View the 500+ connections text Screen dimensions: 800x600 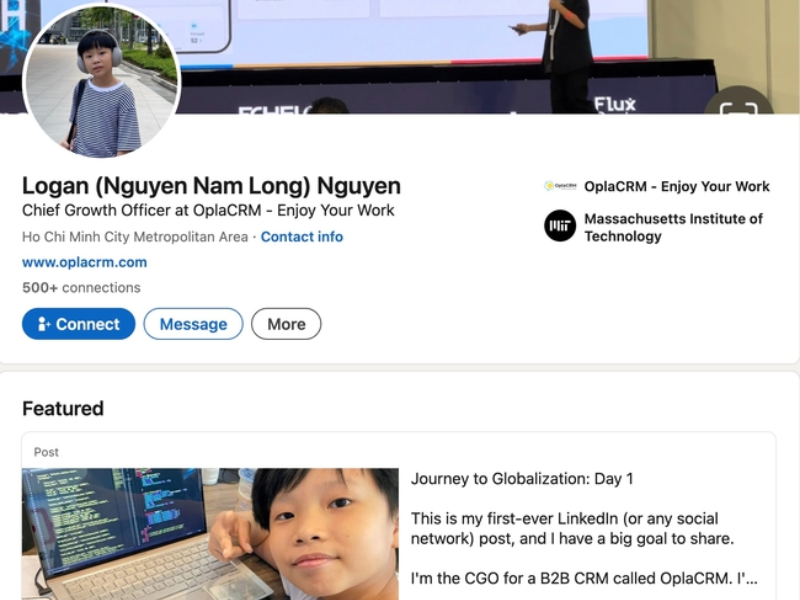click(x=81, y=288)
